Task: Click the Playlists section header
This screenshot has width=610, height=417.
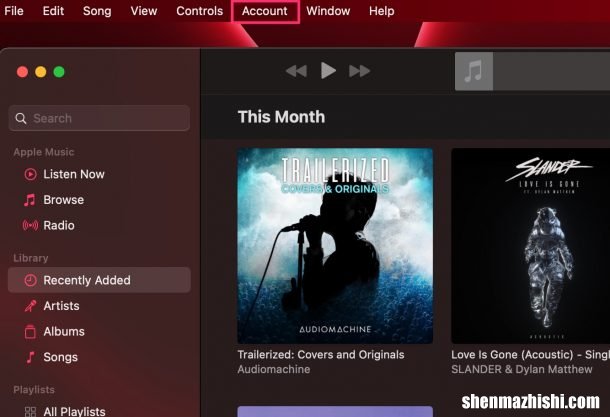Action: coord(34,390)
